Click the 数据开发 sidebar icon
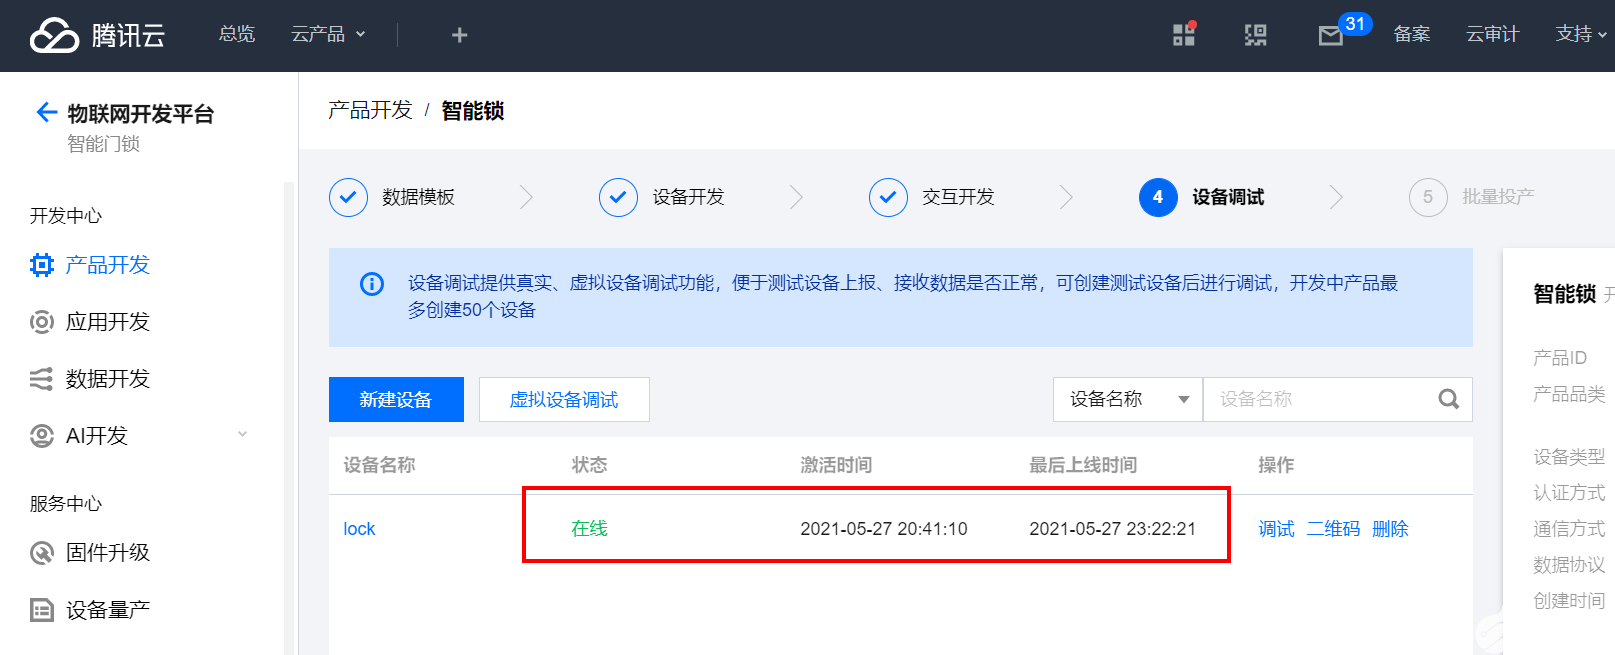Viewport: 1615px width, 655px height. pyautogui.click(x=41, y=379)
